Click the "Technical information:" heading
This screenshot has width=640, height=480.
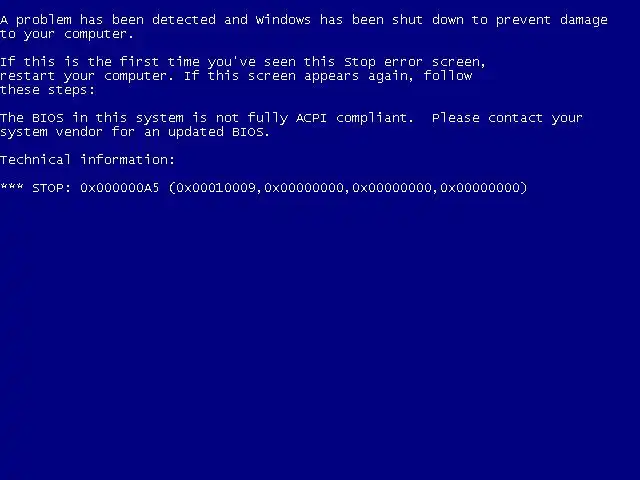pyautogui.click(x=87, y=160)
